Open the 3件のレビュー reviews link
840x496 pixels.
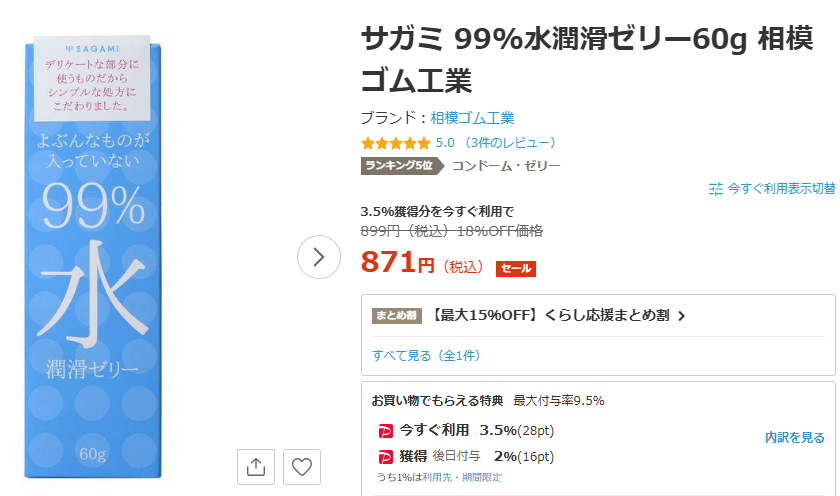pos(509,143)
